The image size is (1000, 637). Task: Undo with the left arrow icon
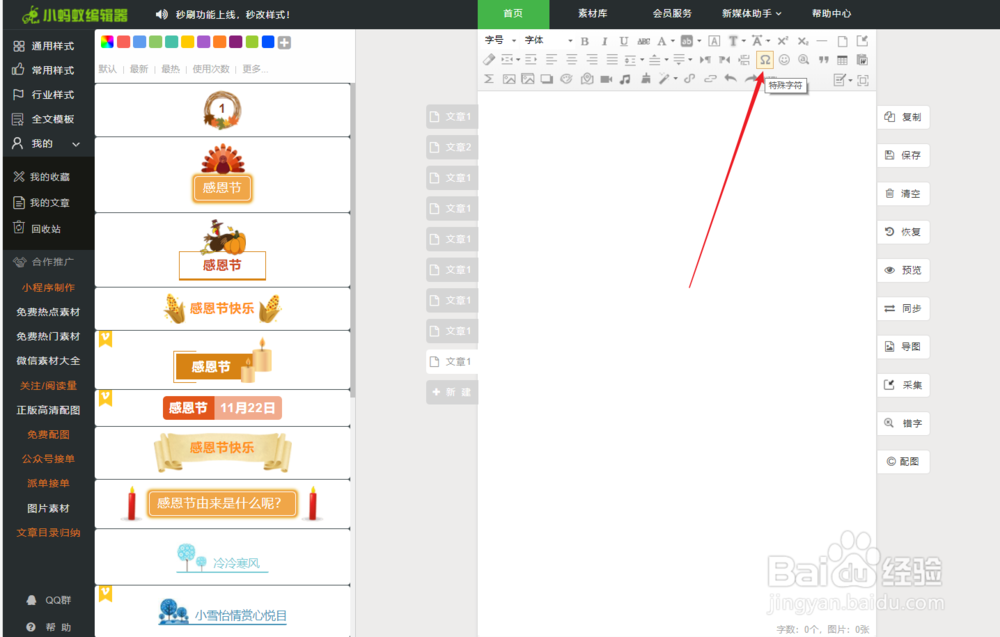tap(729, 79)
